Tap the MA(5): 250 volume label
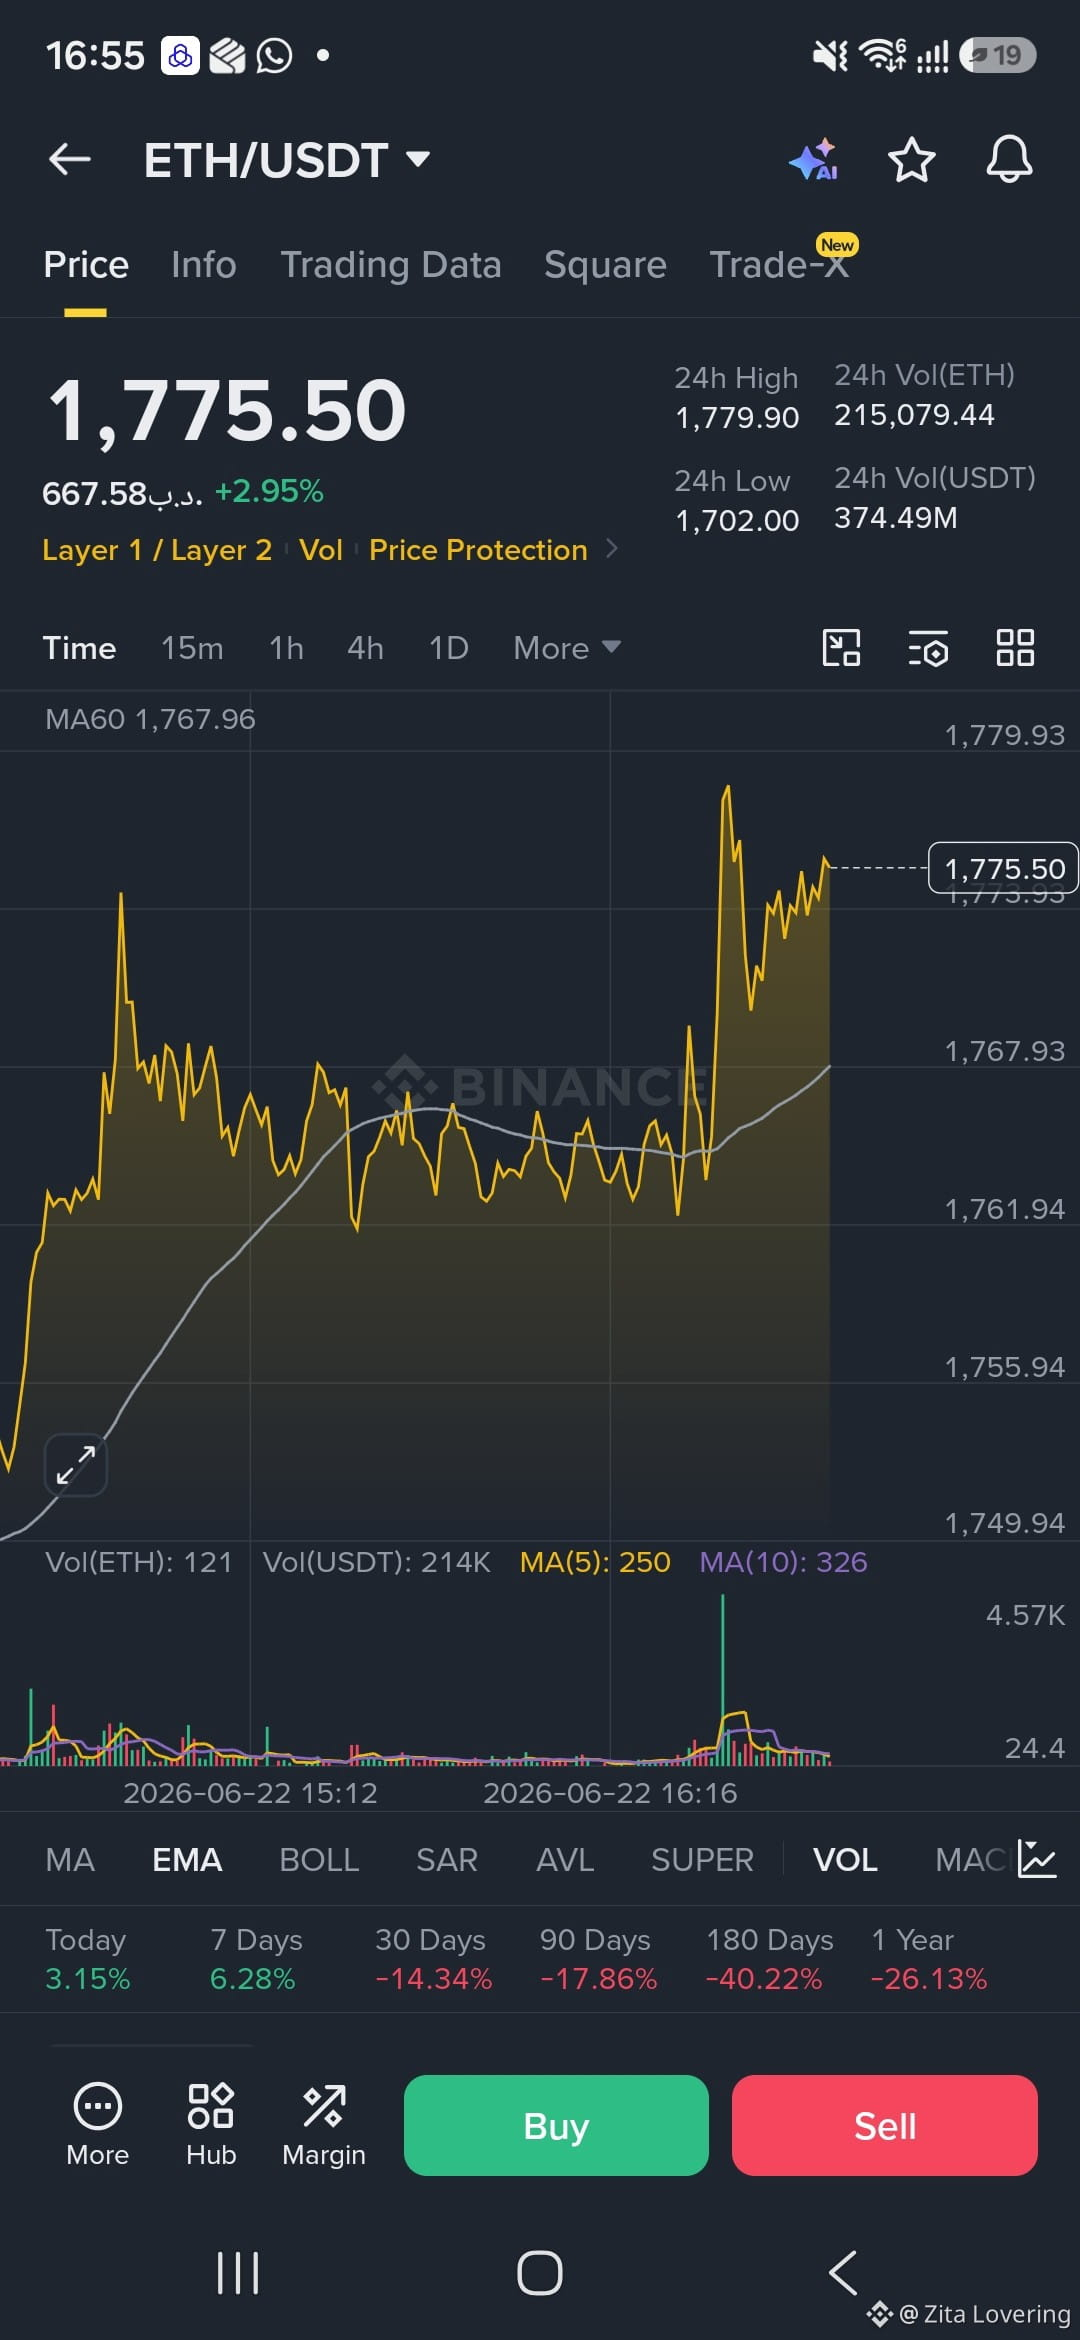 click(595, 1562)
